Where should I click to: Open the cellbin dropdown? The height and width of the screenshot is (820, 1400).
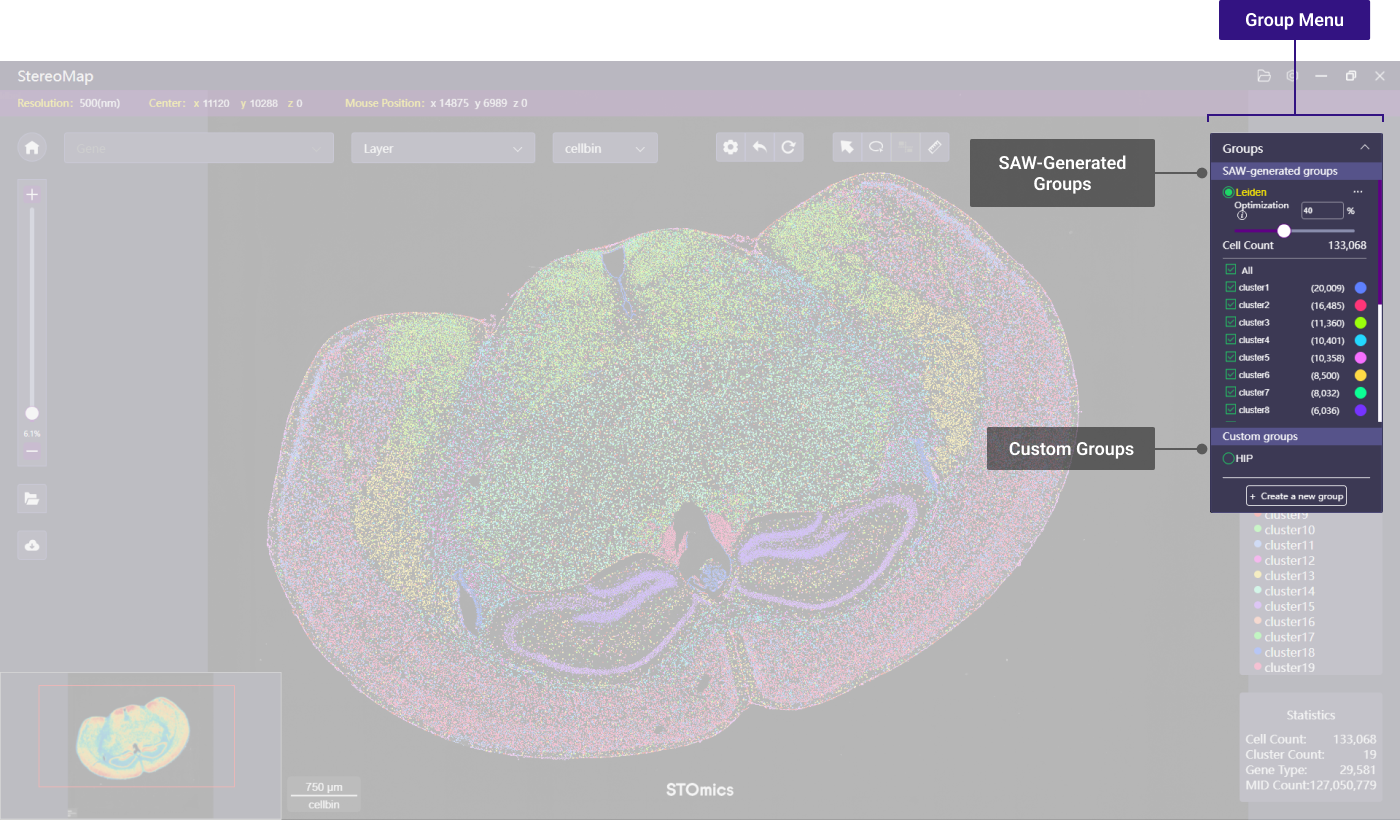click(604, 148)
